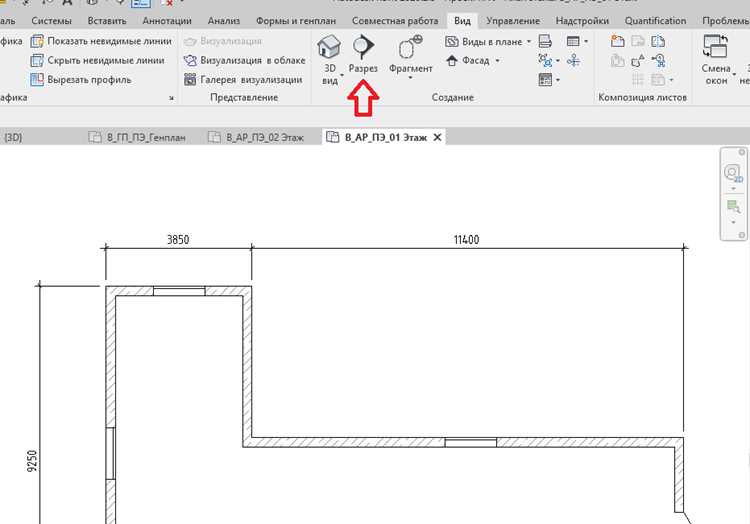Open Галерея визуализации icon

point(190,79)
